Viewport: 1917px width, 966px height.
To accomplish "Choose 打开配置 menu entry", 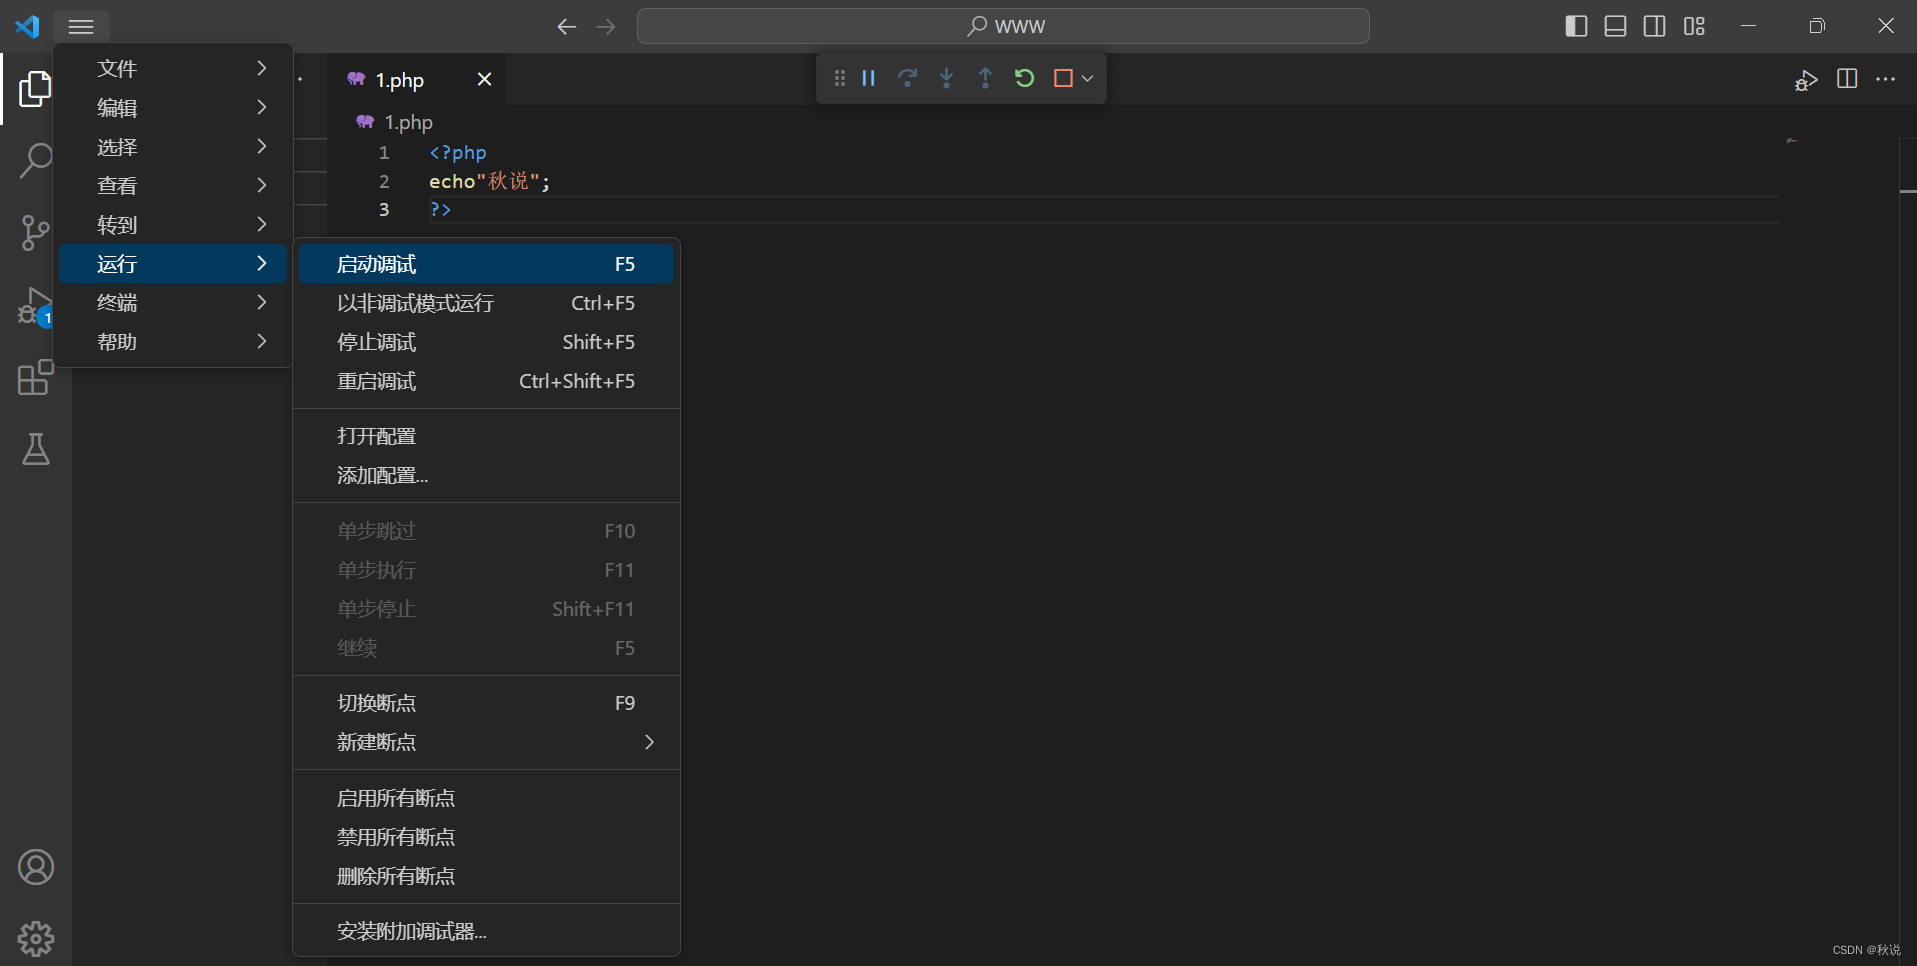I will pos(486,436).
